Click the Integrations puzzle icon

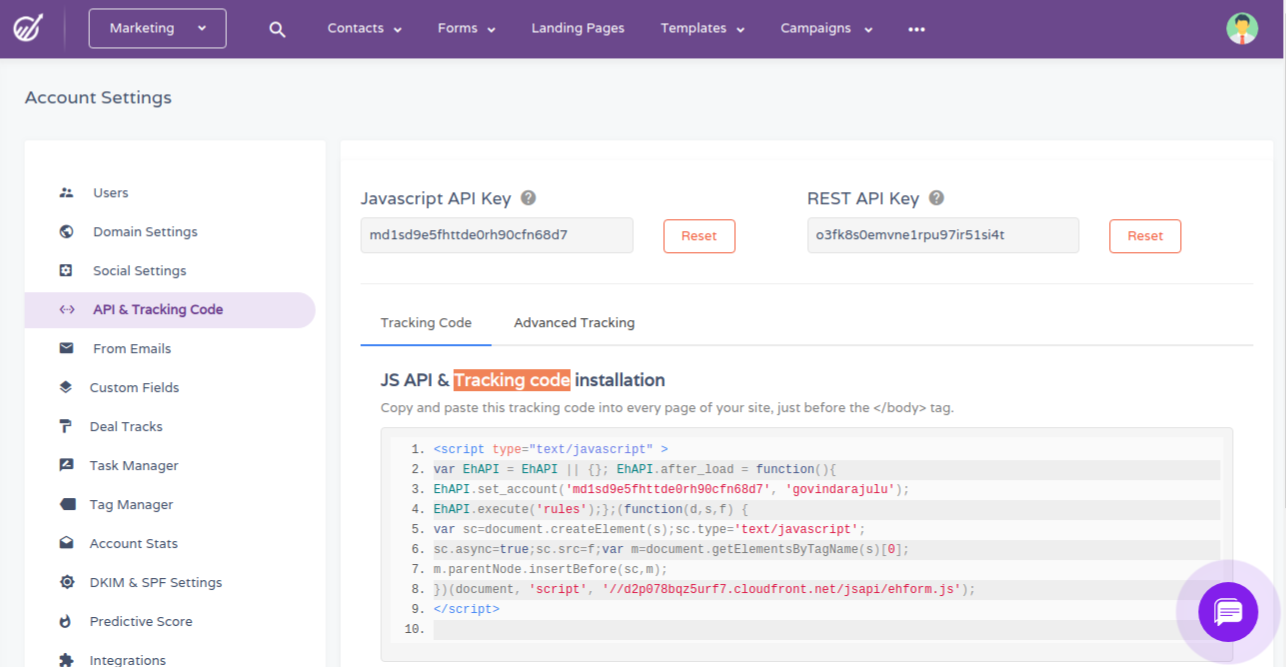coord(67,660)
